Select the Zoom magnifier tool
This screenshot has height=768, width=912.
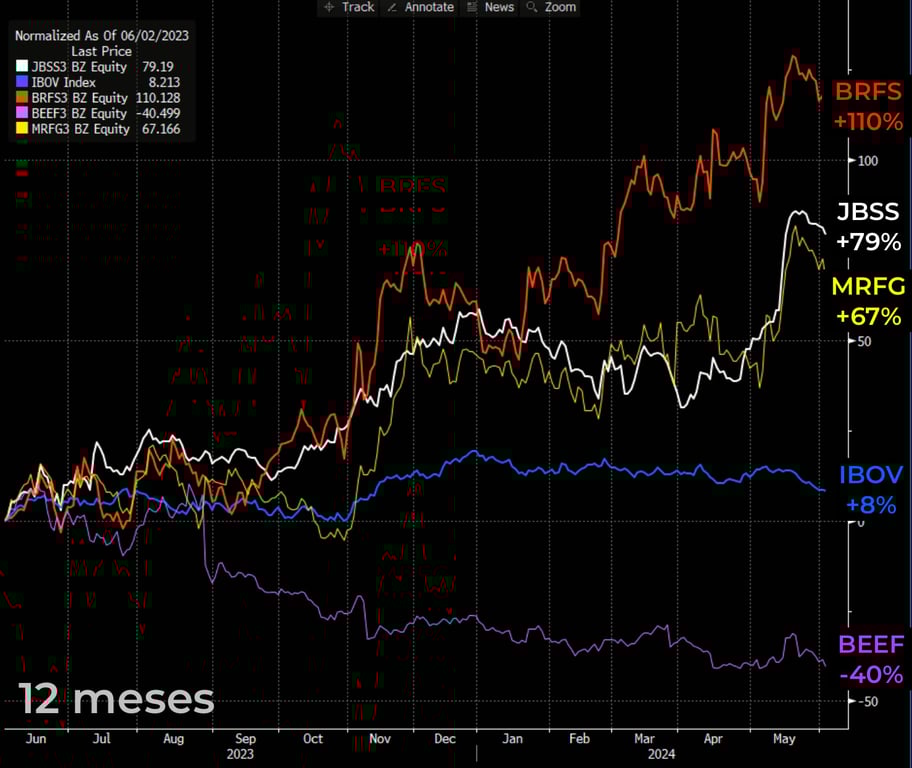click(x=551, y=7)
